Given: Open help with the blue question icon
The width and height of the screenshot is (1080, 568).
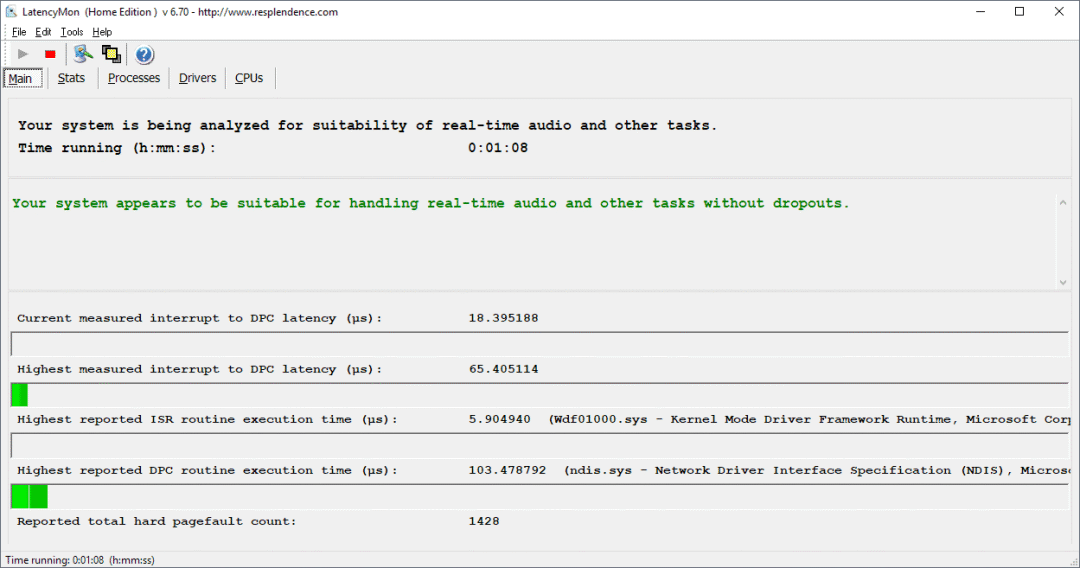Looking at the screenshot, I should pyautogui.click(x=144, y=54).
